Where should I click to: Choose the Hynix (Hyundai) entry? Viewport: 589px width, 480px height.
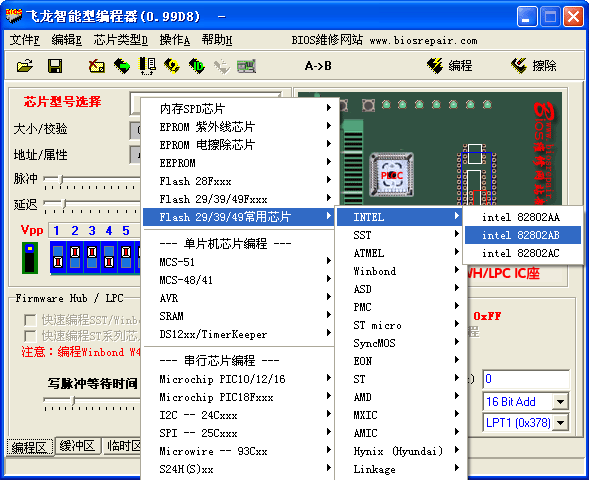(400, 451)
